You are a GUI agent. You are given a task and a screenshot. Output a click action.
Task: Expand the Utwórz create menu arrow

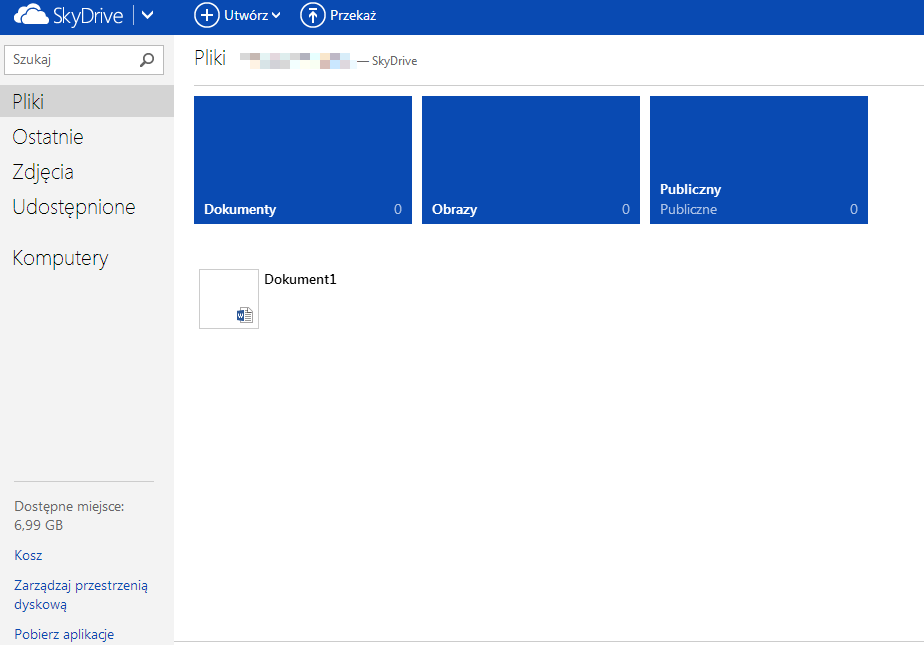coord(276,16)
